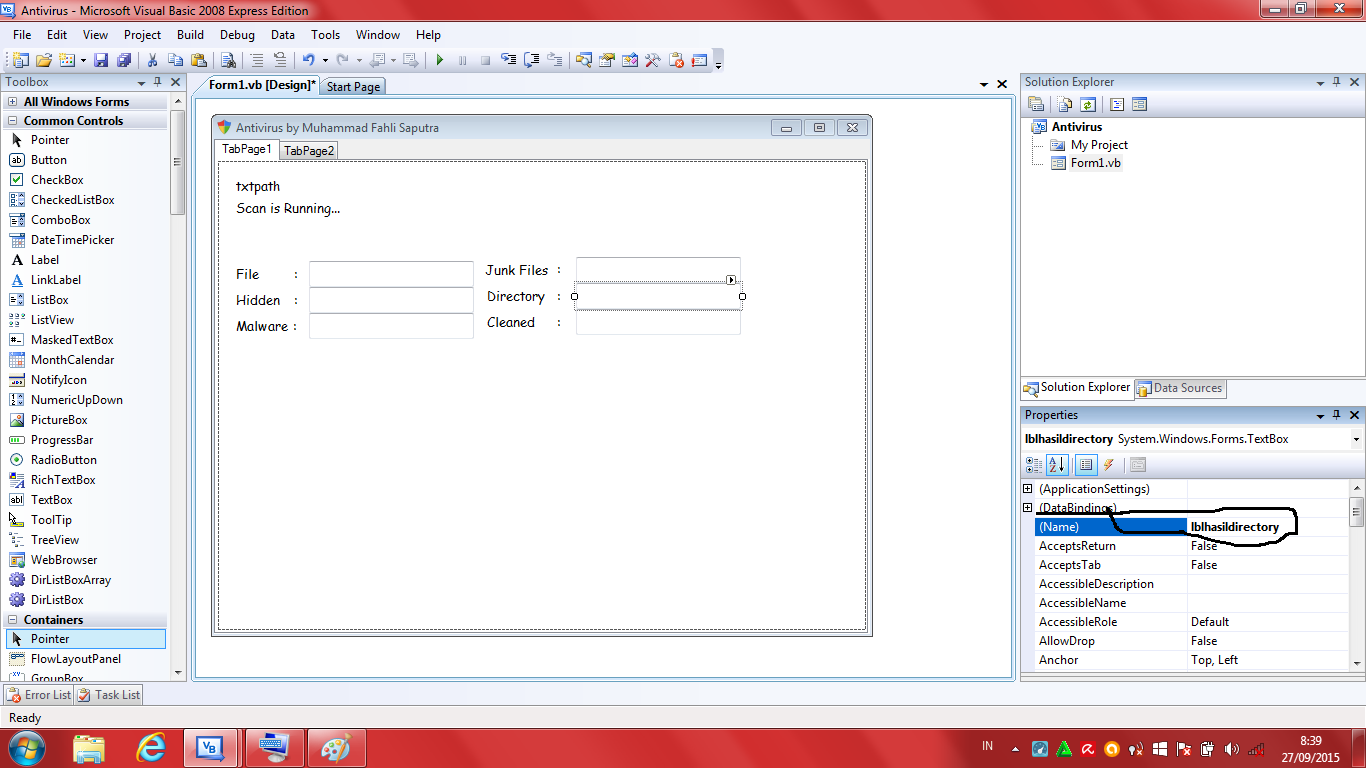Pin the Toolbox panel with the pushpin icon
Screen dimensions: 1366x768
coord(157,82)
